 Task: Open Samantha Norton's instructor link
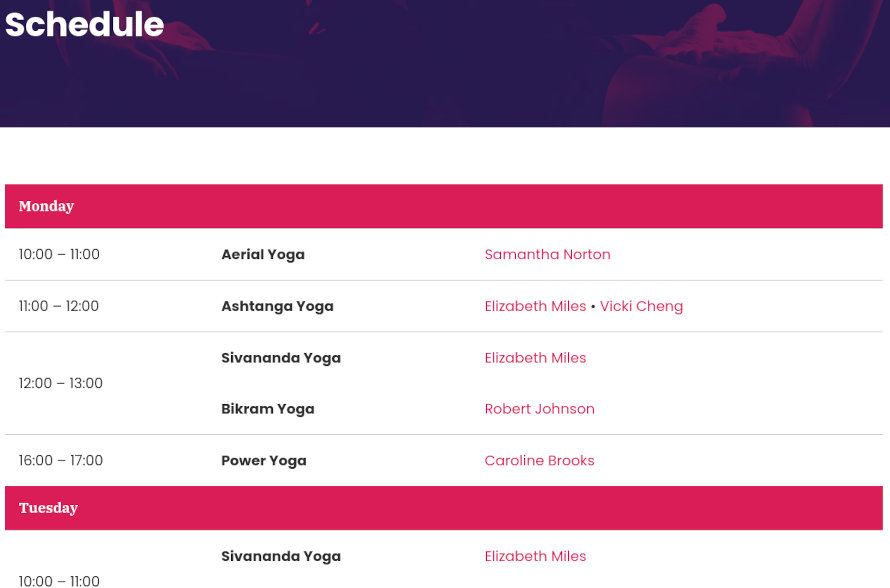point(547,254)
